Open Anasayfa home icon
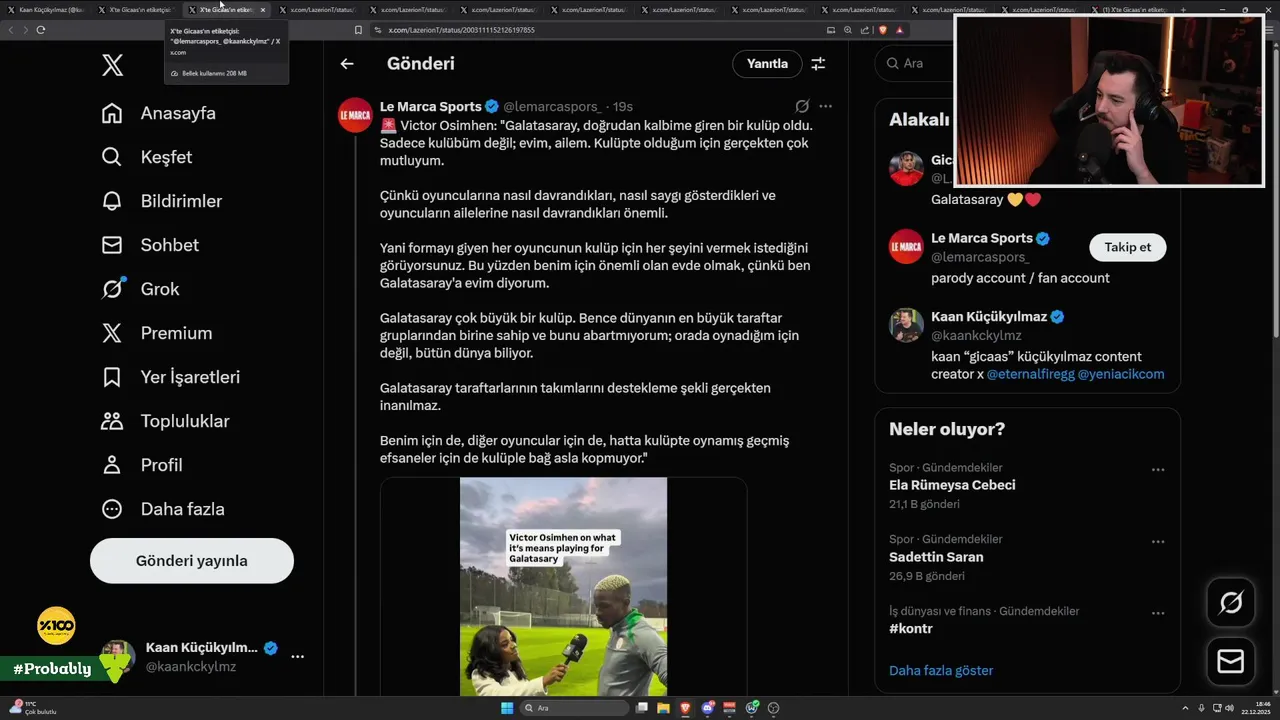Screen dimensions: 1280x720 tap(112, 113)
